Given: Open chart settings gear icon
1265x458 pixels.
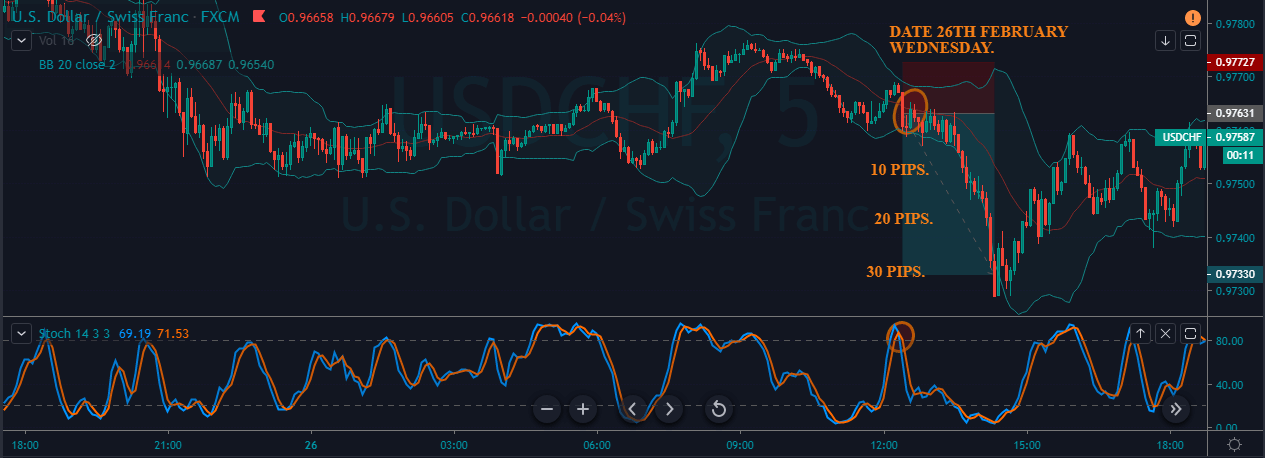Looking at the screenshot, I should (1235, 444).
